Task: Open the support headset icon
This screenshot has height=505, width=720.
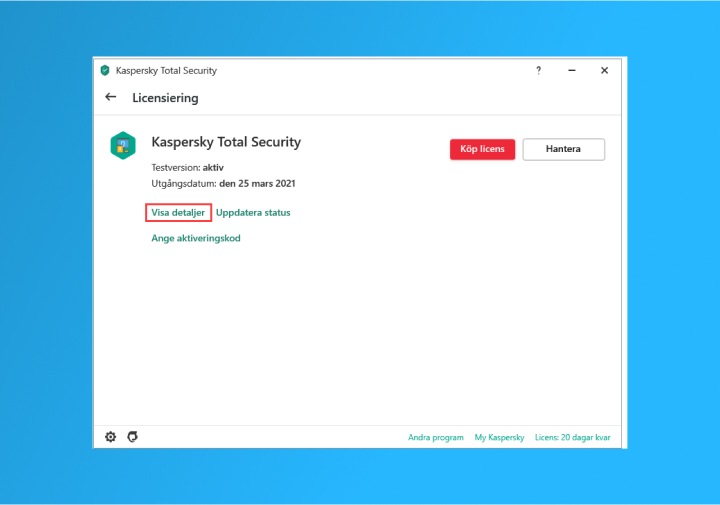Action: click(x=133, y=437)
